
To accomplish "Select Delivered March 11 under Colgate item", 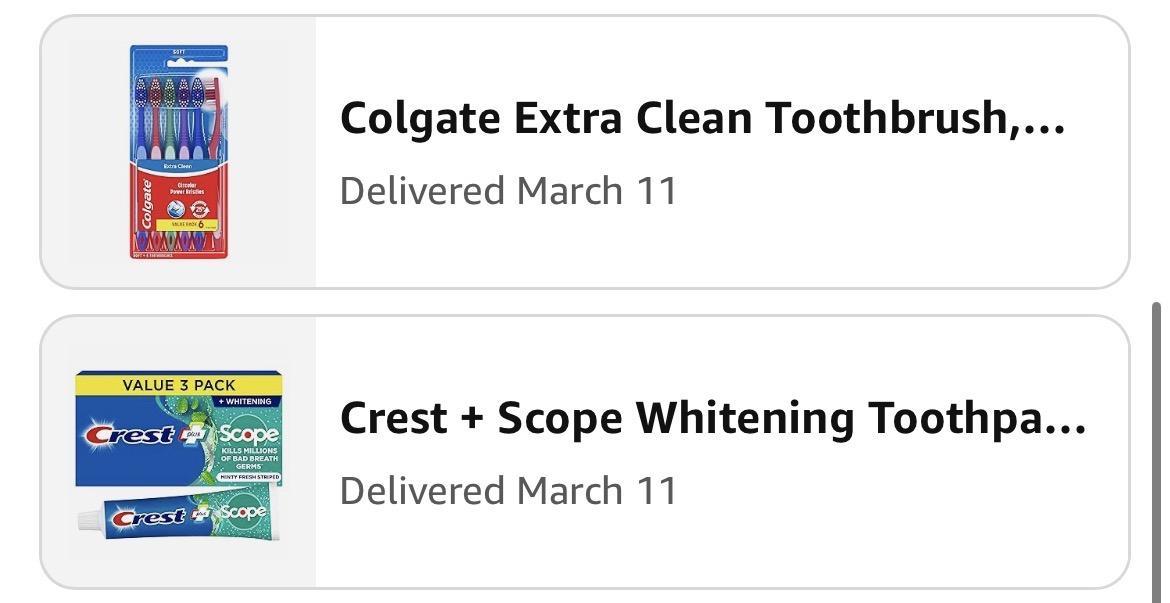I will (508, 190).
